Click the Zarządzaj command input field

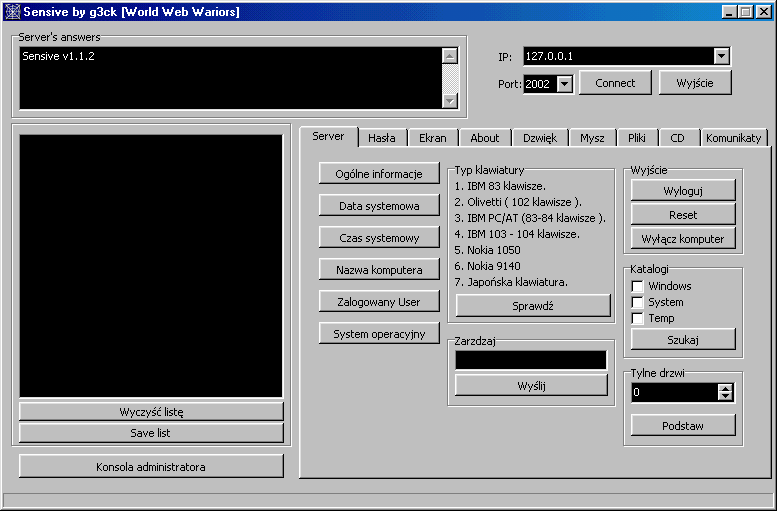click(x=531, y=360)
